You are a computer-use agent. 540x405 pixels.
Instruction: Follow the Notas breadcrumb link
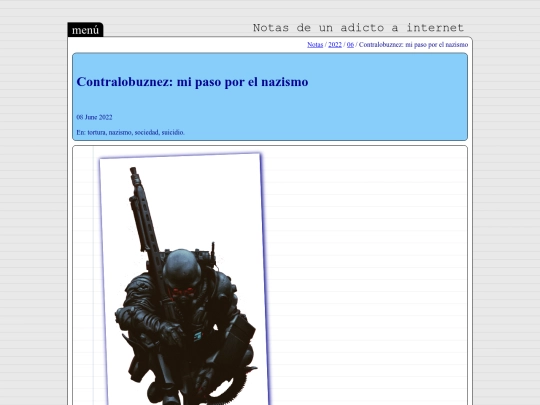click(x=315, y=45)
